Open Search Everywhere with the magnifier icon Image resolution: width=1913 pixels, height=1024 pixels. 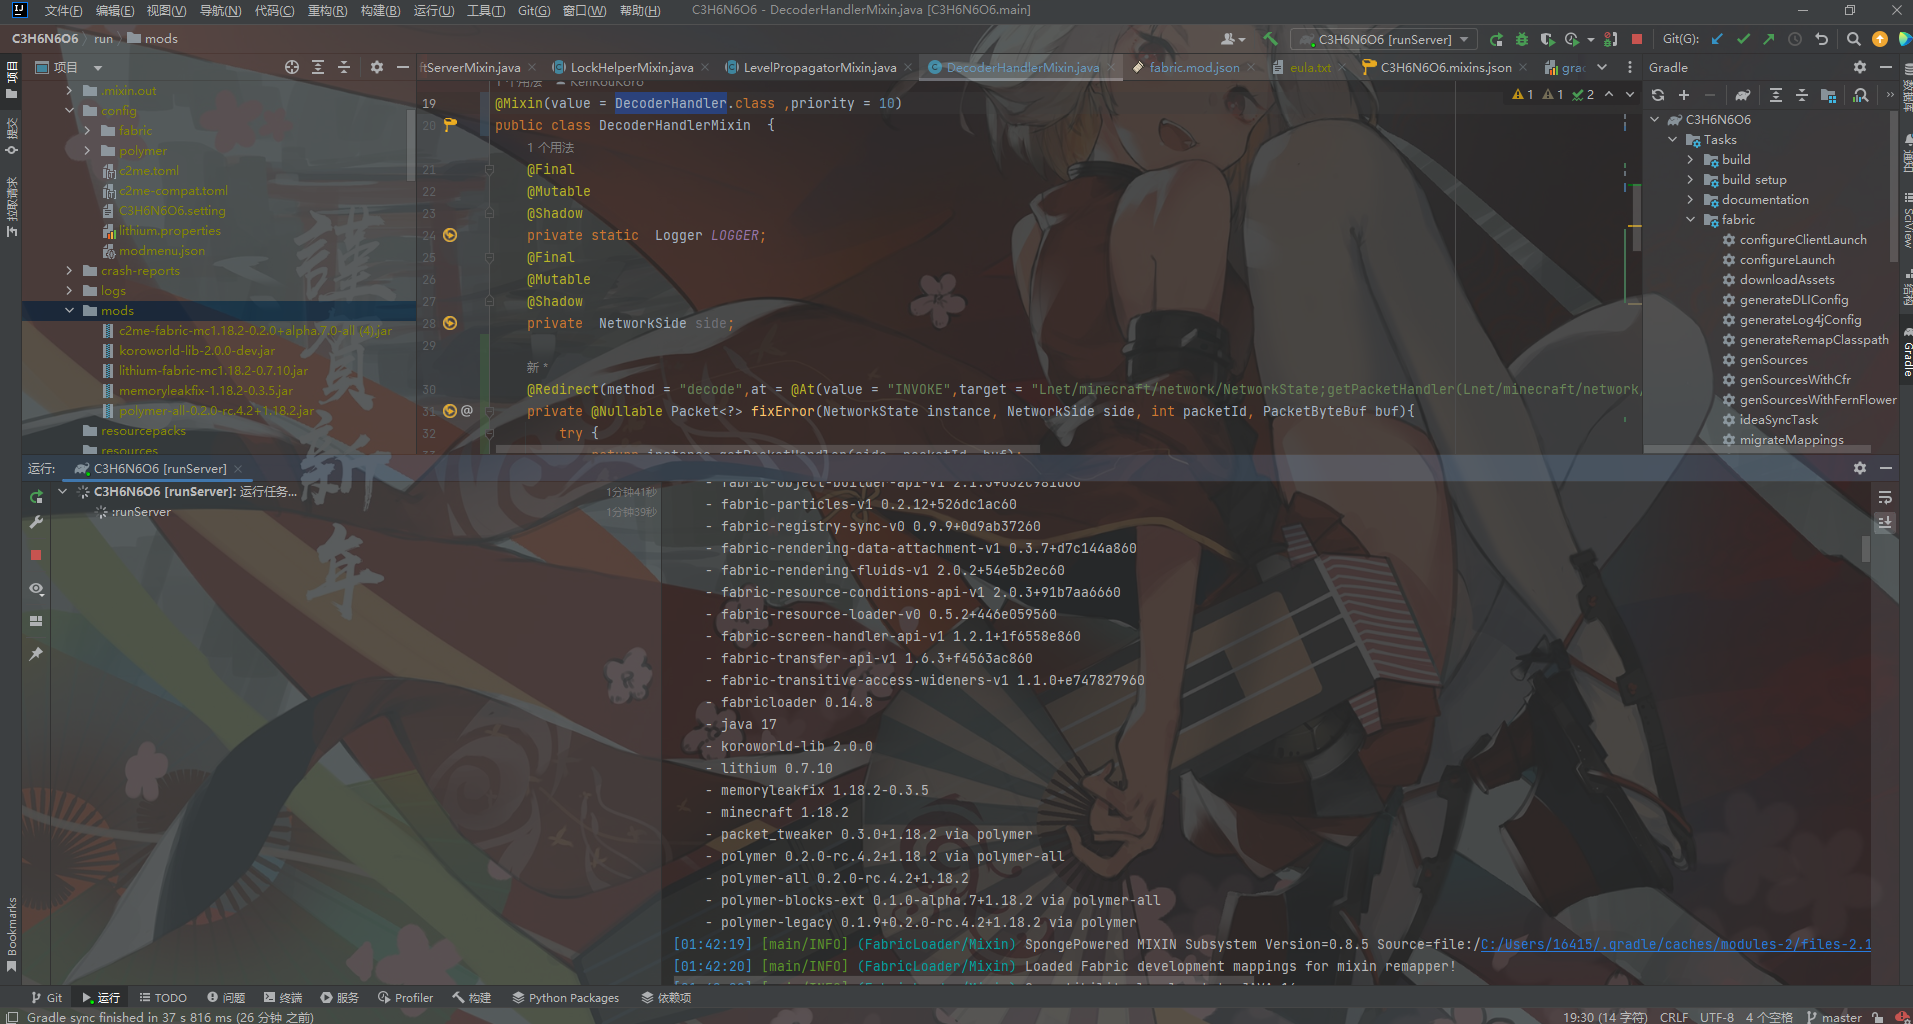(1852, 38)
